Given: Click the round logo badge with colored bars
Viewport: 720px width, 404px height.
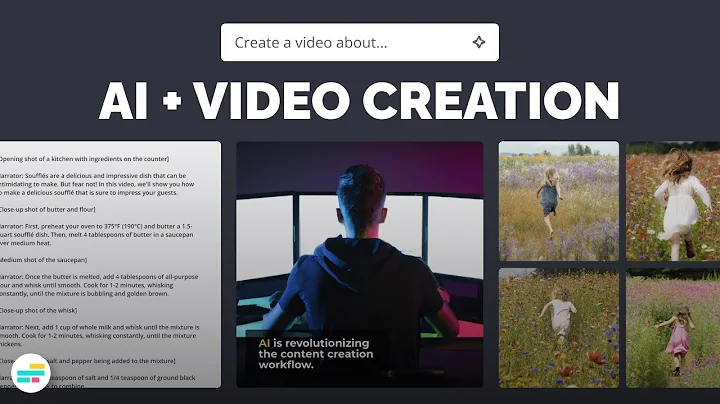Looking at the screenshot, I should tap(31, 373).
